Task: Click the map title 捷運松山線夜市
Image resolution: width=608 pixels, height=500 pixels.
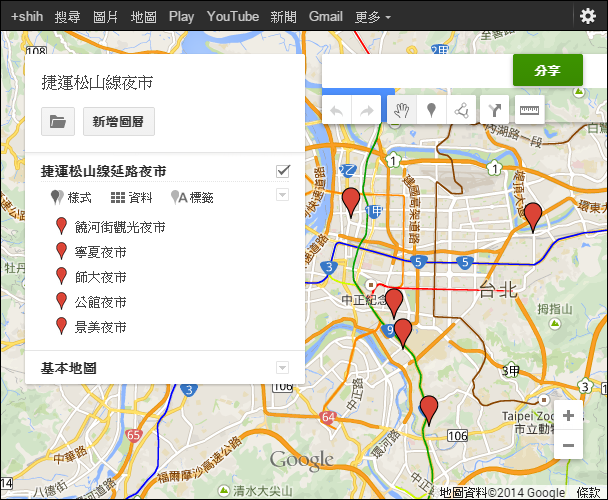Action: coord(97,83)
